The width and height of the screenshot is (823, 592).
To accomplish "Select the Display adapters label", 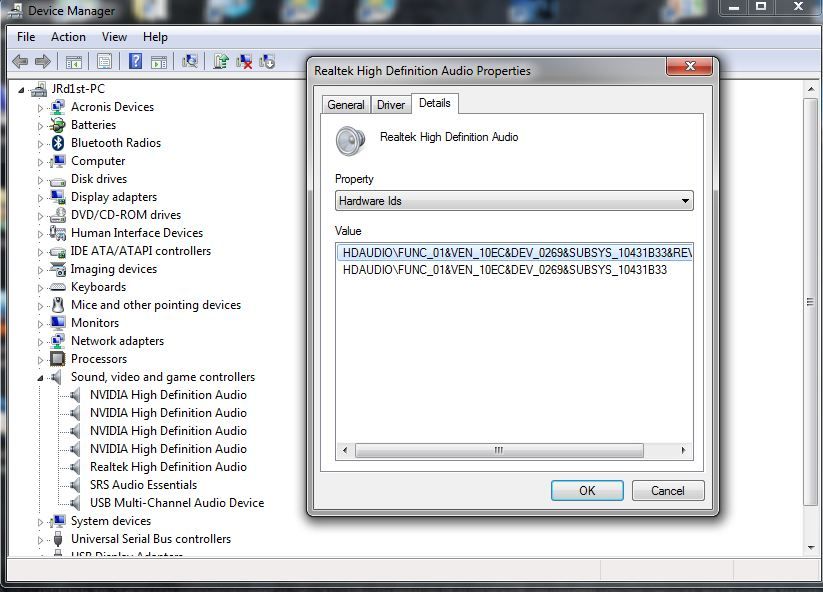I will coord(114,197).
